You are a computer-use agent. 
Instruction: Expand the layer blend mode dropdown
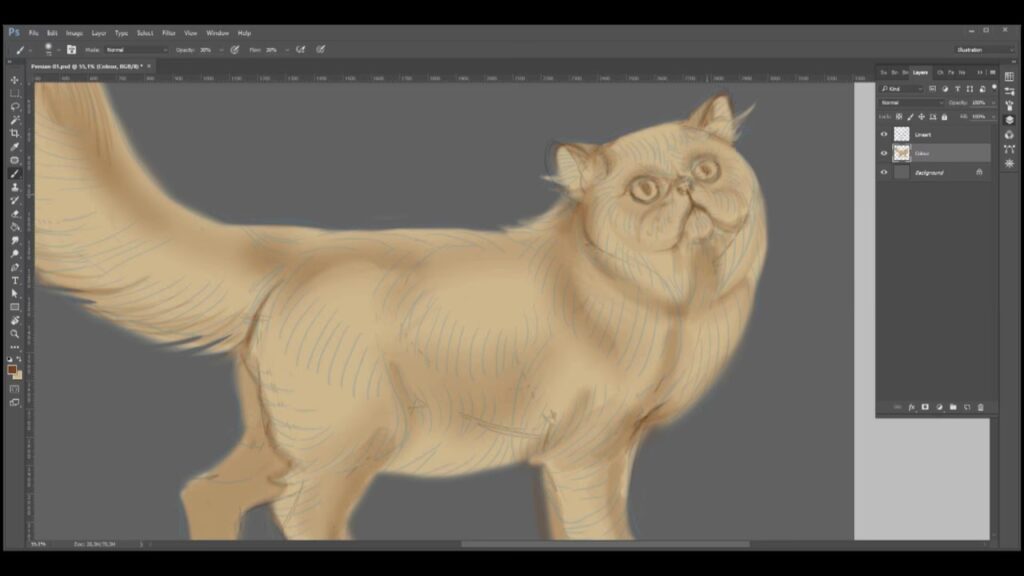tap(910, 102)
